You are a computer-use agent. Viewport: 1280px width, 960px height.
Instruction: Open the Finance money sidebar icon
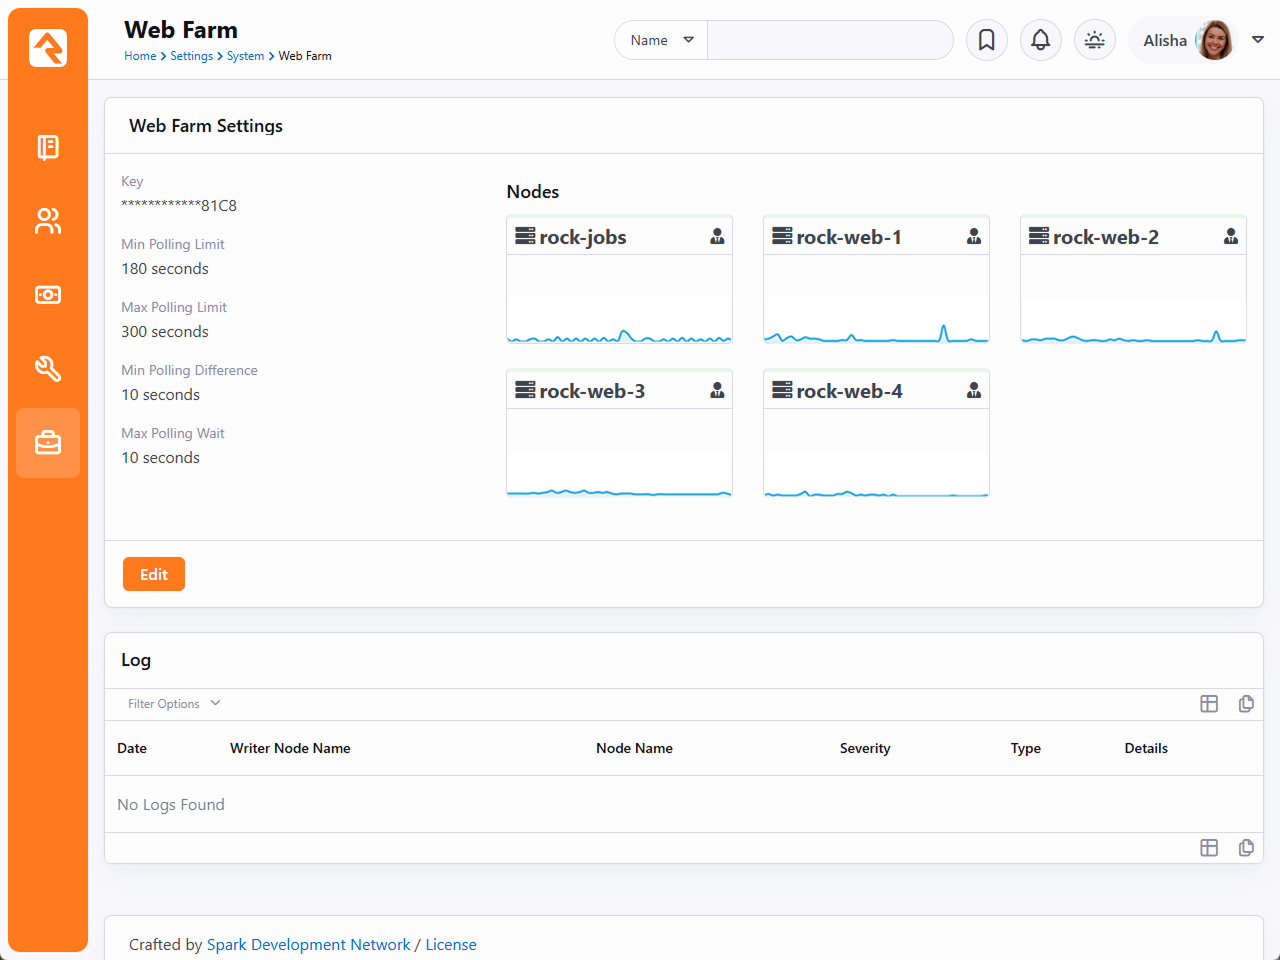point(48,295)
